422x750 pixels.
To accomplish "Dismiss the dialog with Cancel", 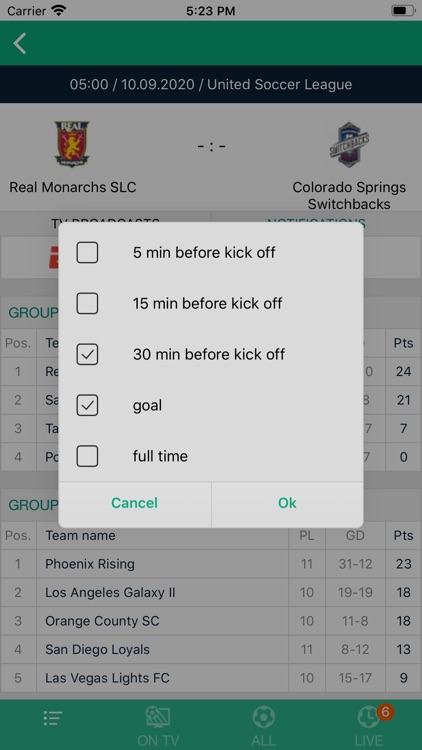I will pos(134,503).
